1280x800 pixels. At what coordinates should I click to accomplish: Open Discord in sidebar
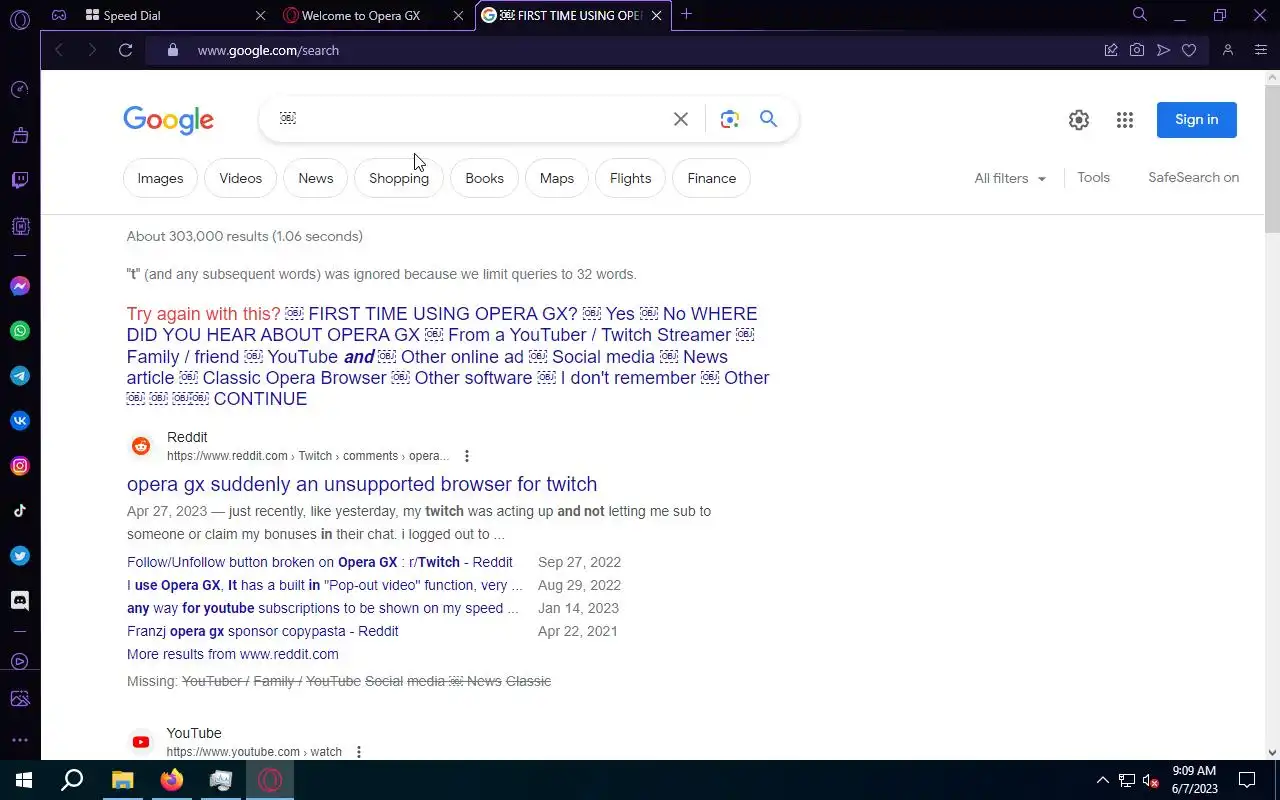tap(20, 601)
